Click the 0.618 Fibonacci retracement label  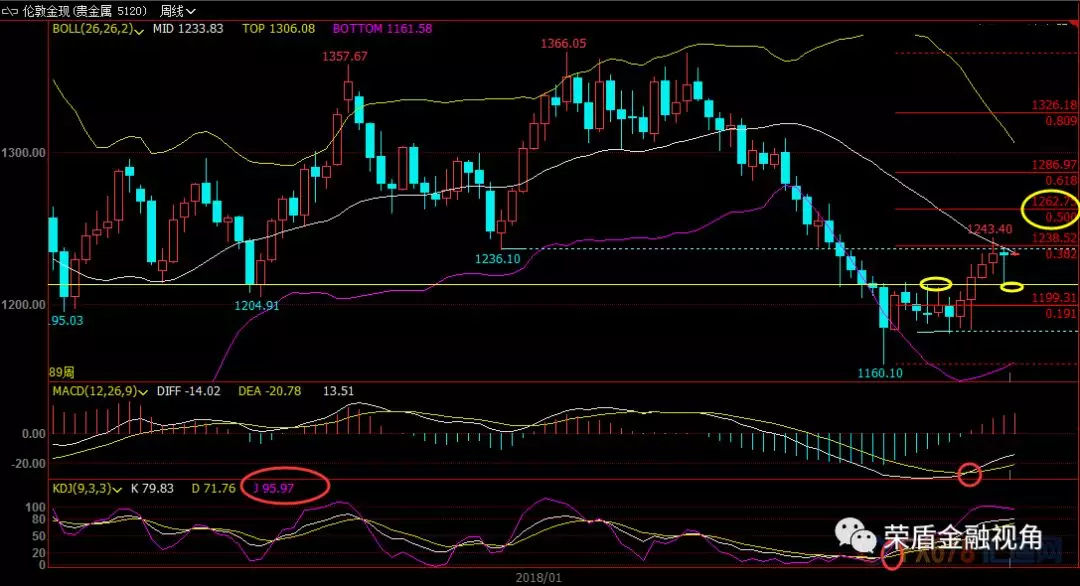pyautogui.click(x=1060, y=179)
